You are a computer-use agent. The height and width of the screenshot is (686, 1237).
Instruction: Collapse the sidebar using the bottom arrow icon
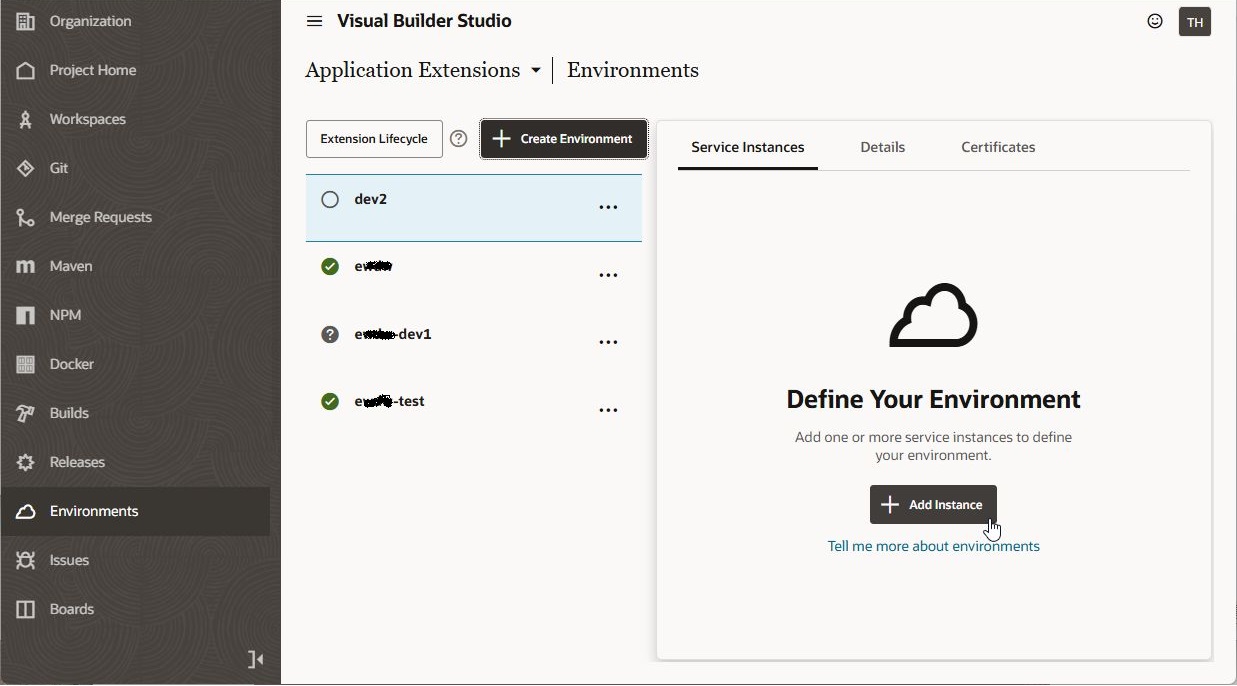[x=256, y=659]
